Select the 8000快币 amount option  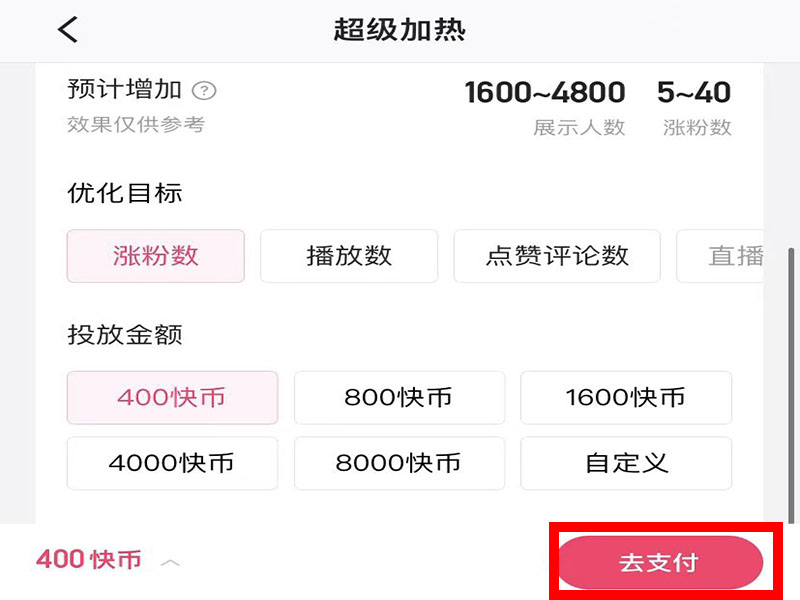coord(399,463)
